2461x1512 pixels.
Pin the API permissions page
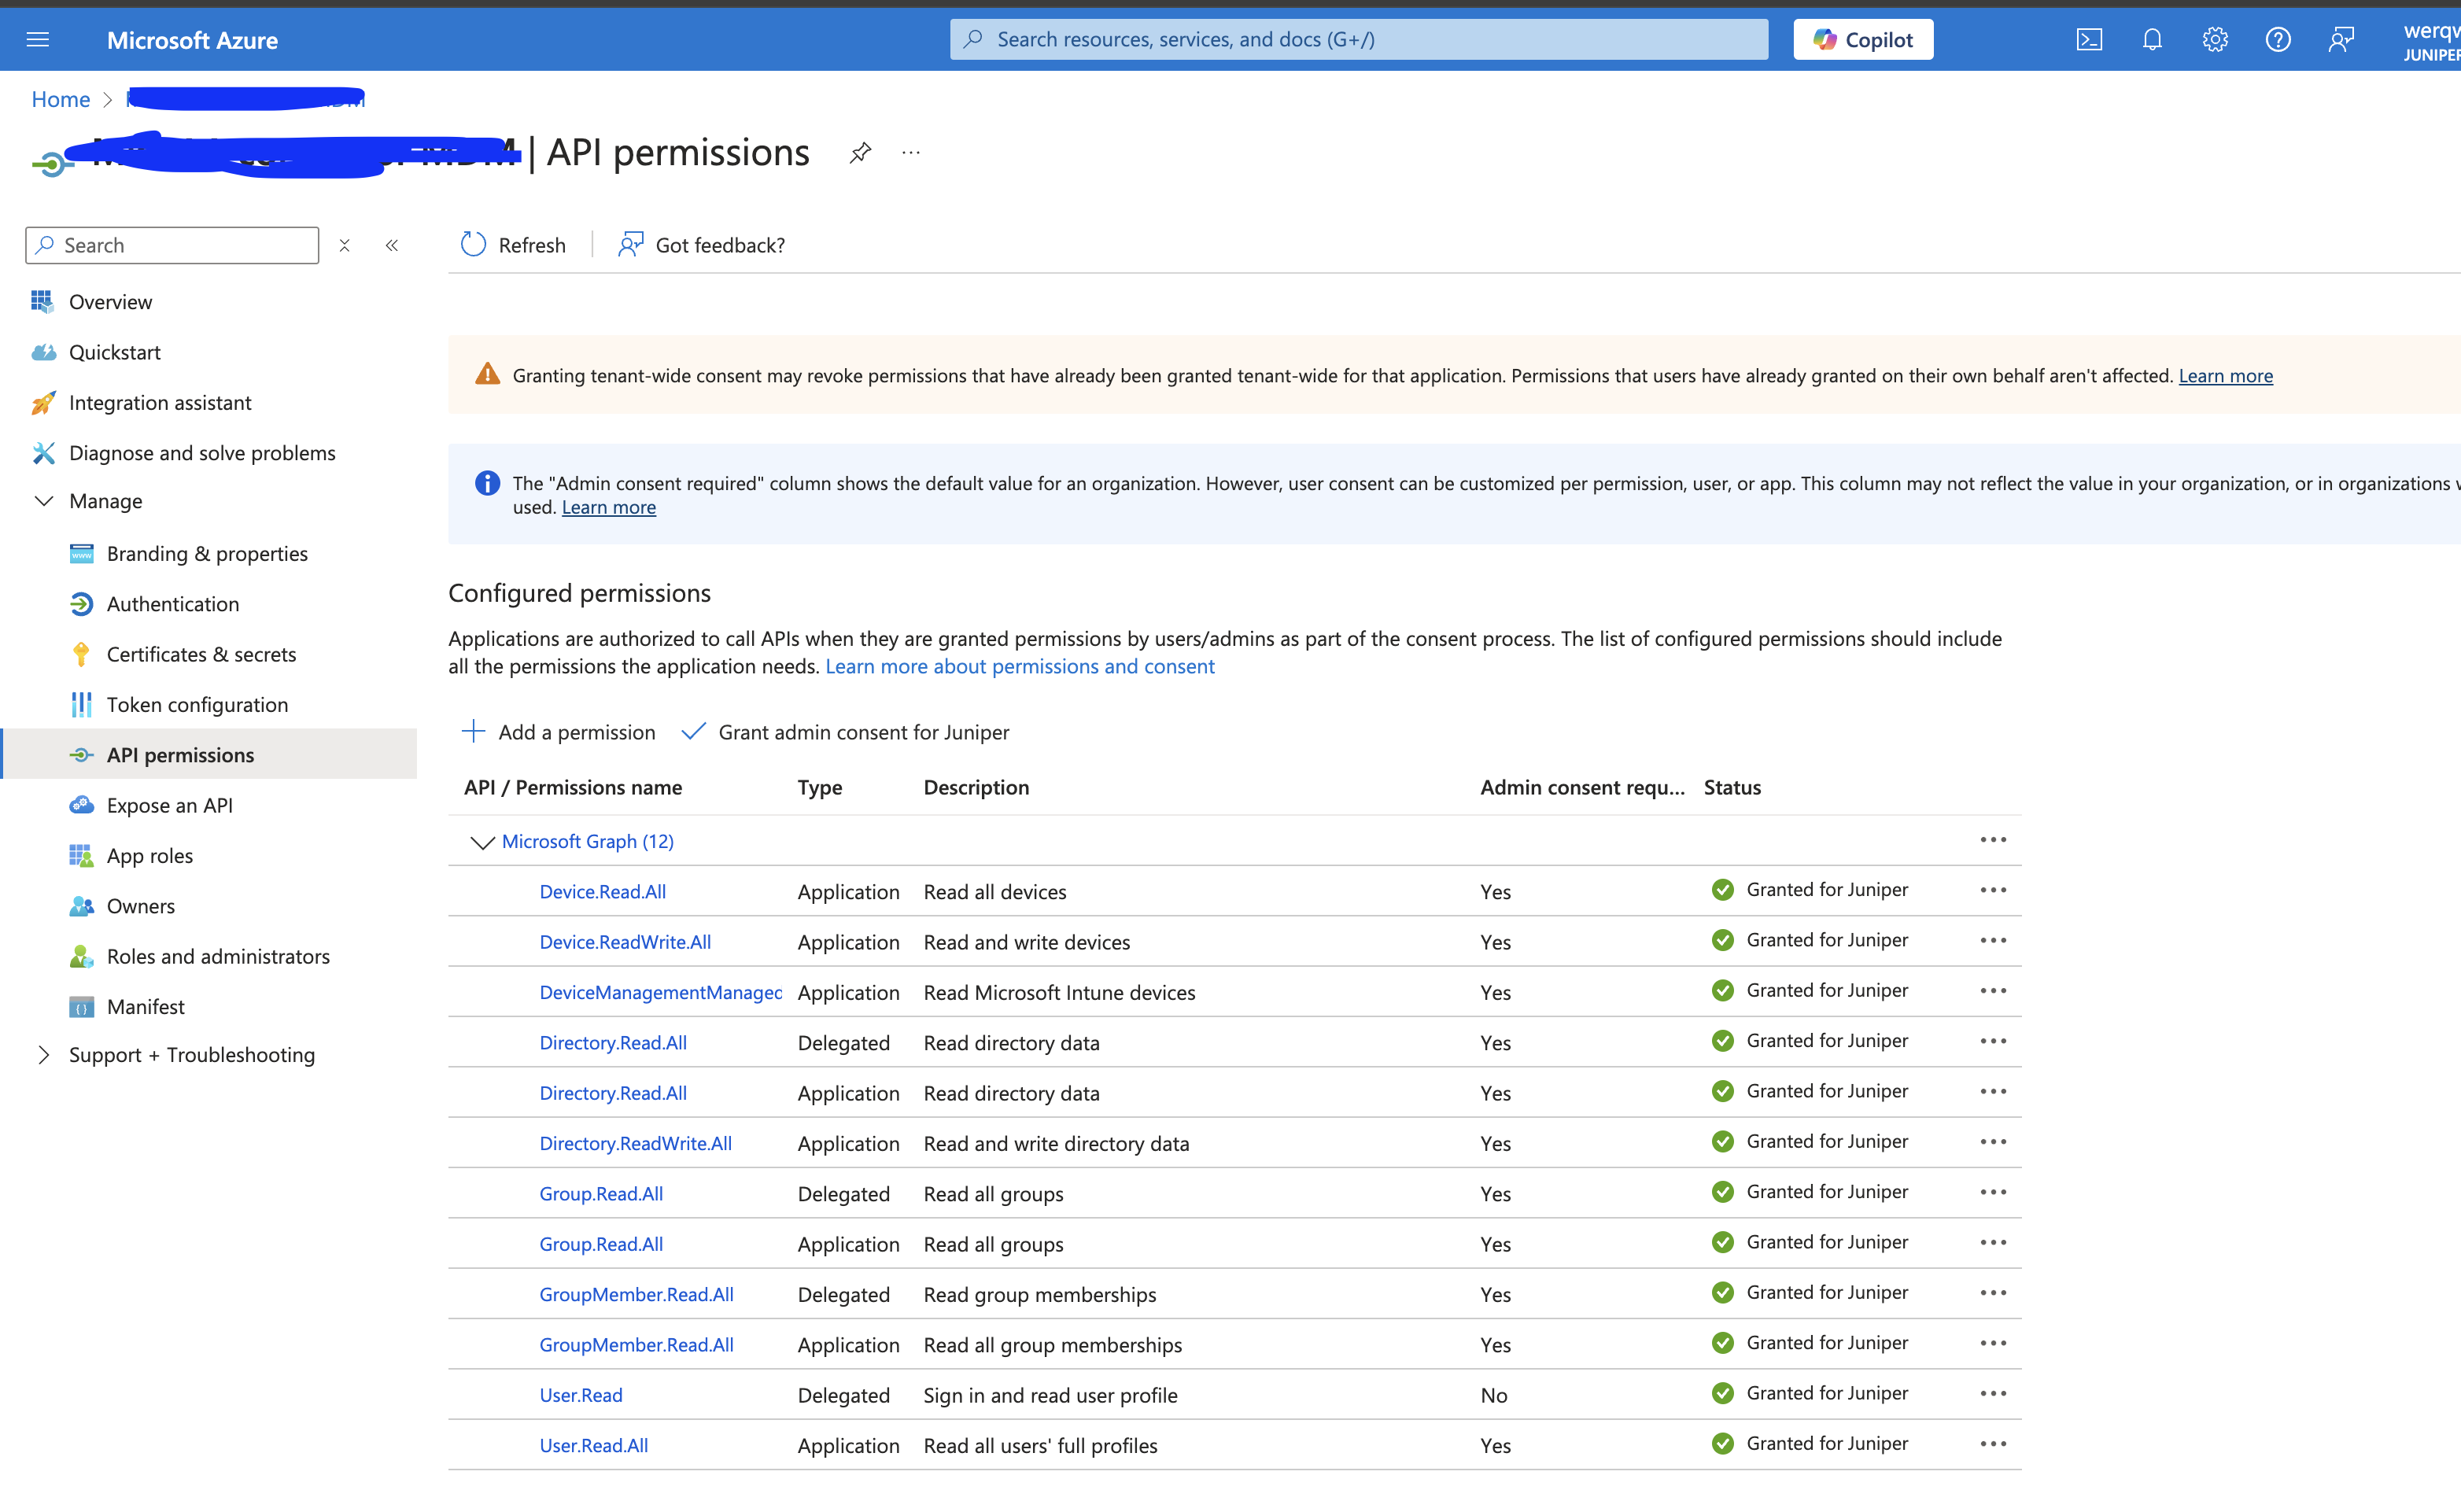860,153
